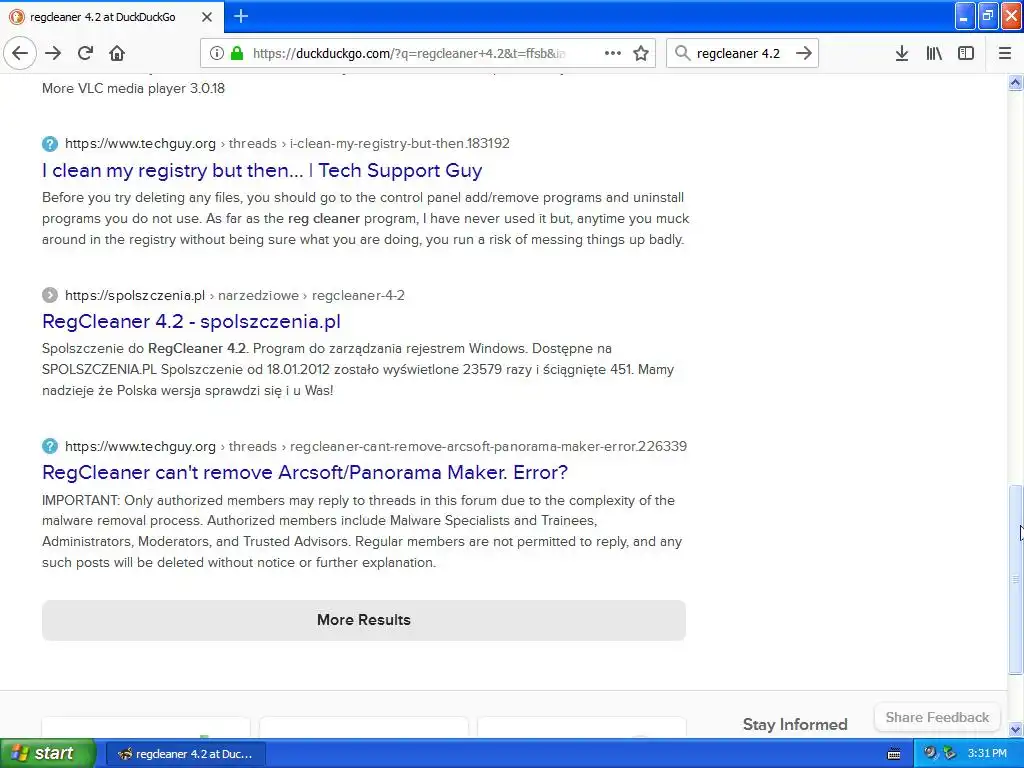This screenshot has height=768, width=1024.
Task: Click first system tray icon
Action: 930,754
